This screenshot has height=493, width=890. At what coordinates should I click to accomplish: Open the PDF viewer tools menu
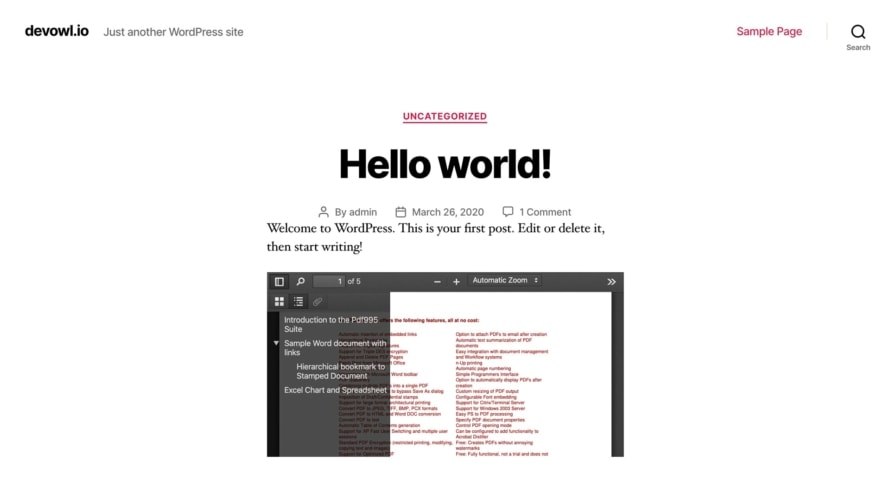[611, 282]
